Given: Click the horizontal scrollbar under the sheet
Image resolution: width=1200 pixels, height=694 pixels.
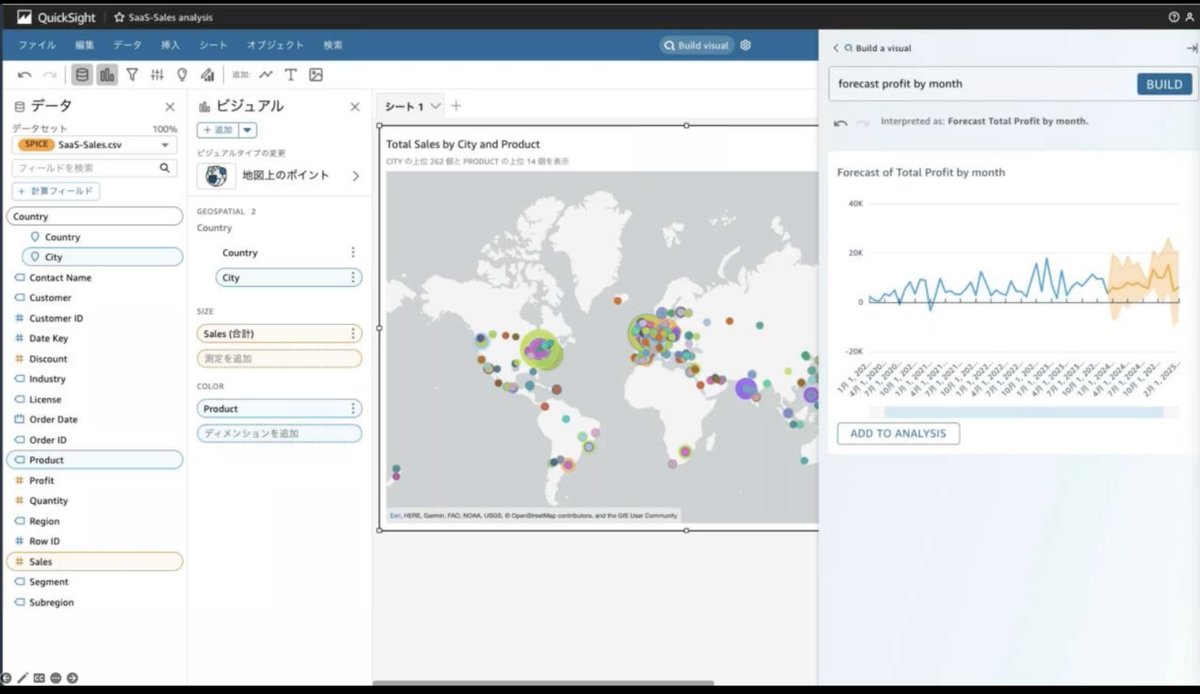Looking at the screenshot, I should pos(543,683).
